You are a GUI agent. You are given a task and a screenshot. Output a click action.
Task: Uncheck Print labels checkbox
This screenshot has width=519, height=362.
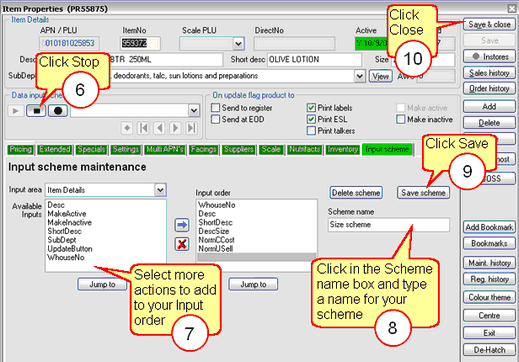click(311, 108)
